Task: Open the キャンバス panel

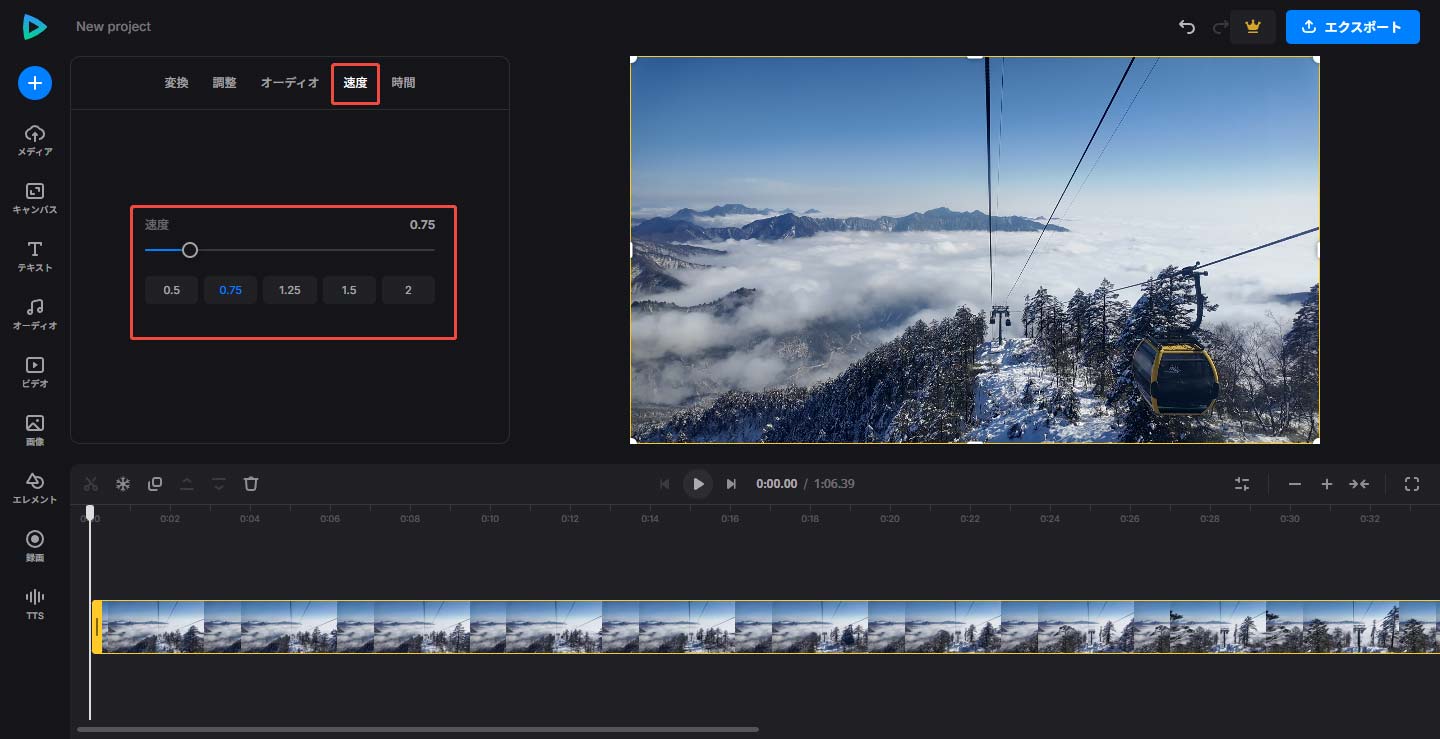Action: point(35,199)
